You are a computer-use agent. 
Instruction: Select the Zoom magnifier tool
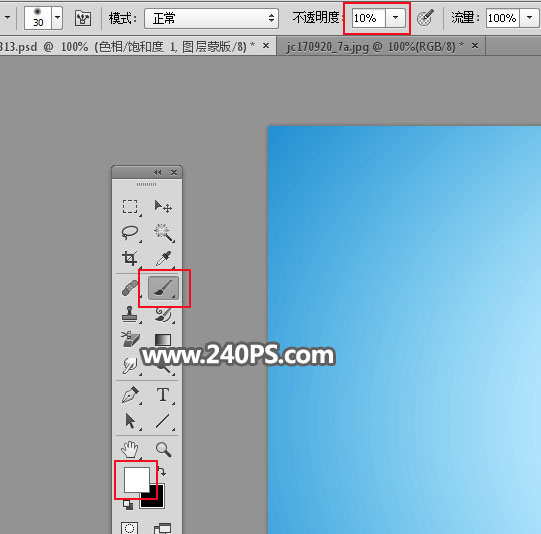pos(163,449)
